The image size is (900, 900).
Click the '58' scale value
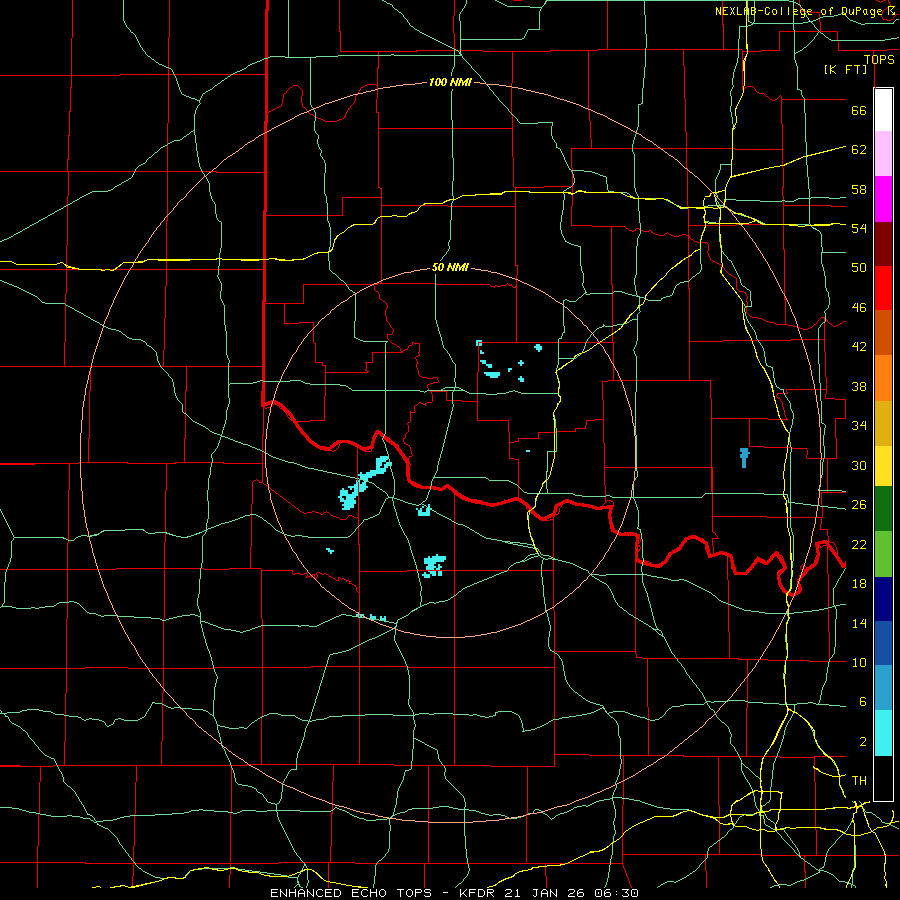tap(859, 189)
